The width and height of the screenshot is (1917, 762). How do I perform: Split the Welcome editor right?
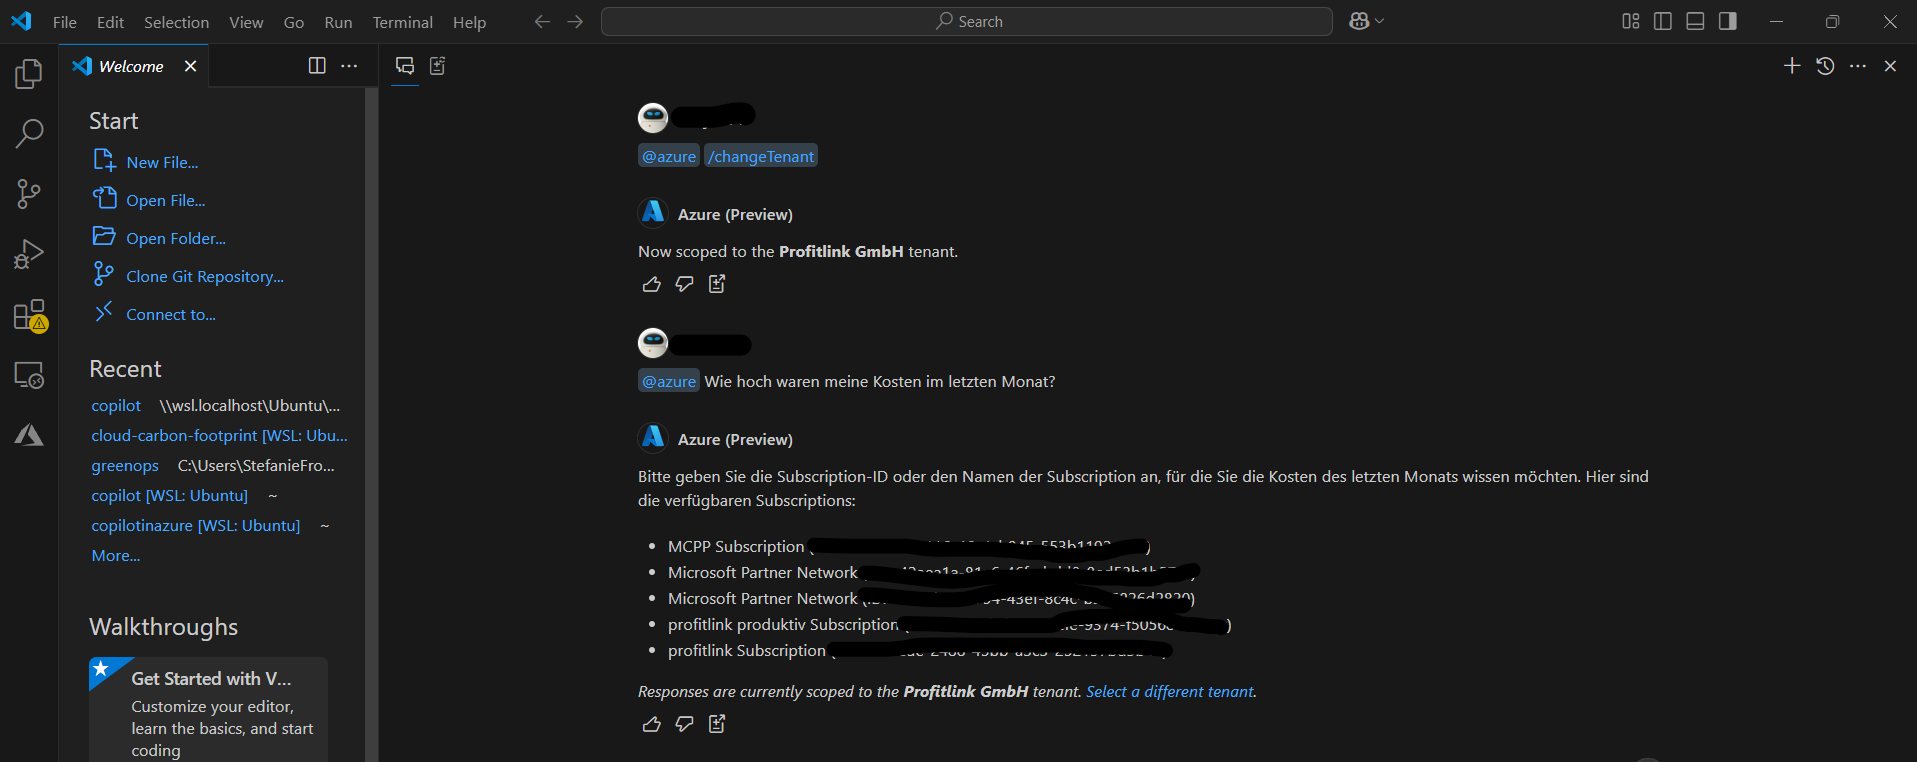tap(317, 65)
